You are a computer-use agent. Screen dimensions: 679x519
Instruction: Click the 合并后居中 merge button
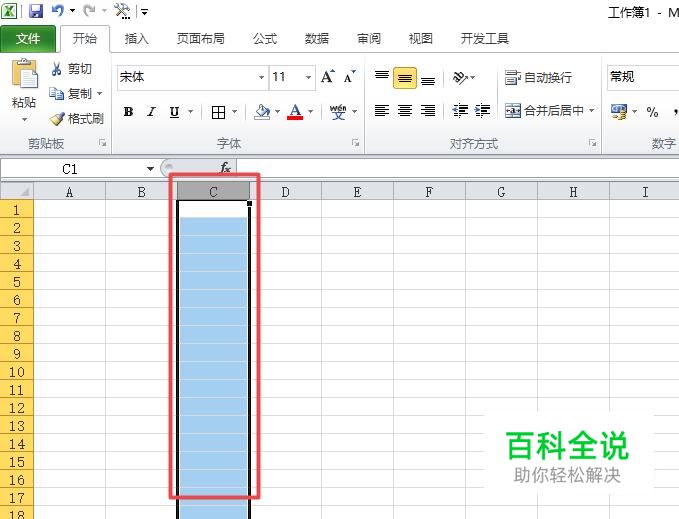544,111
